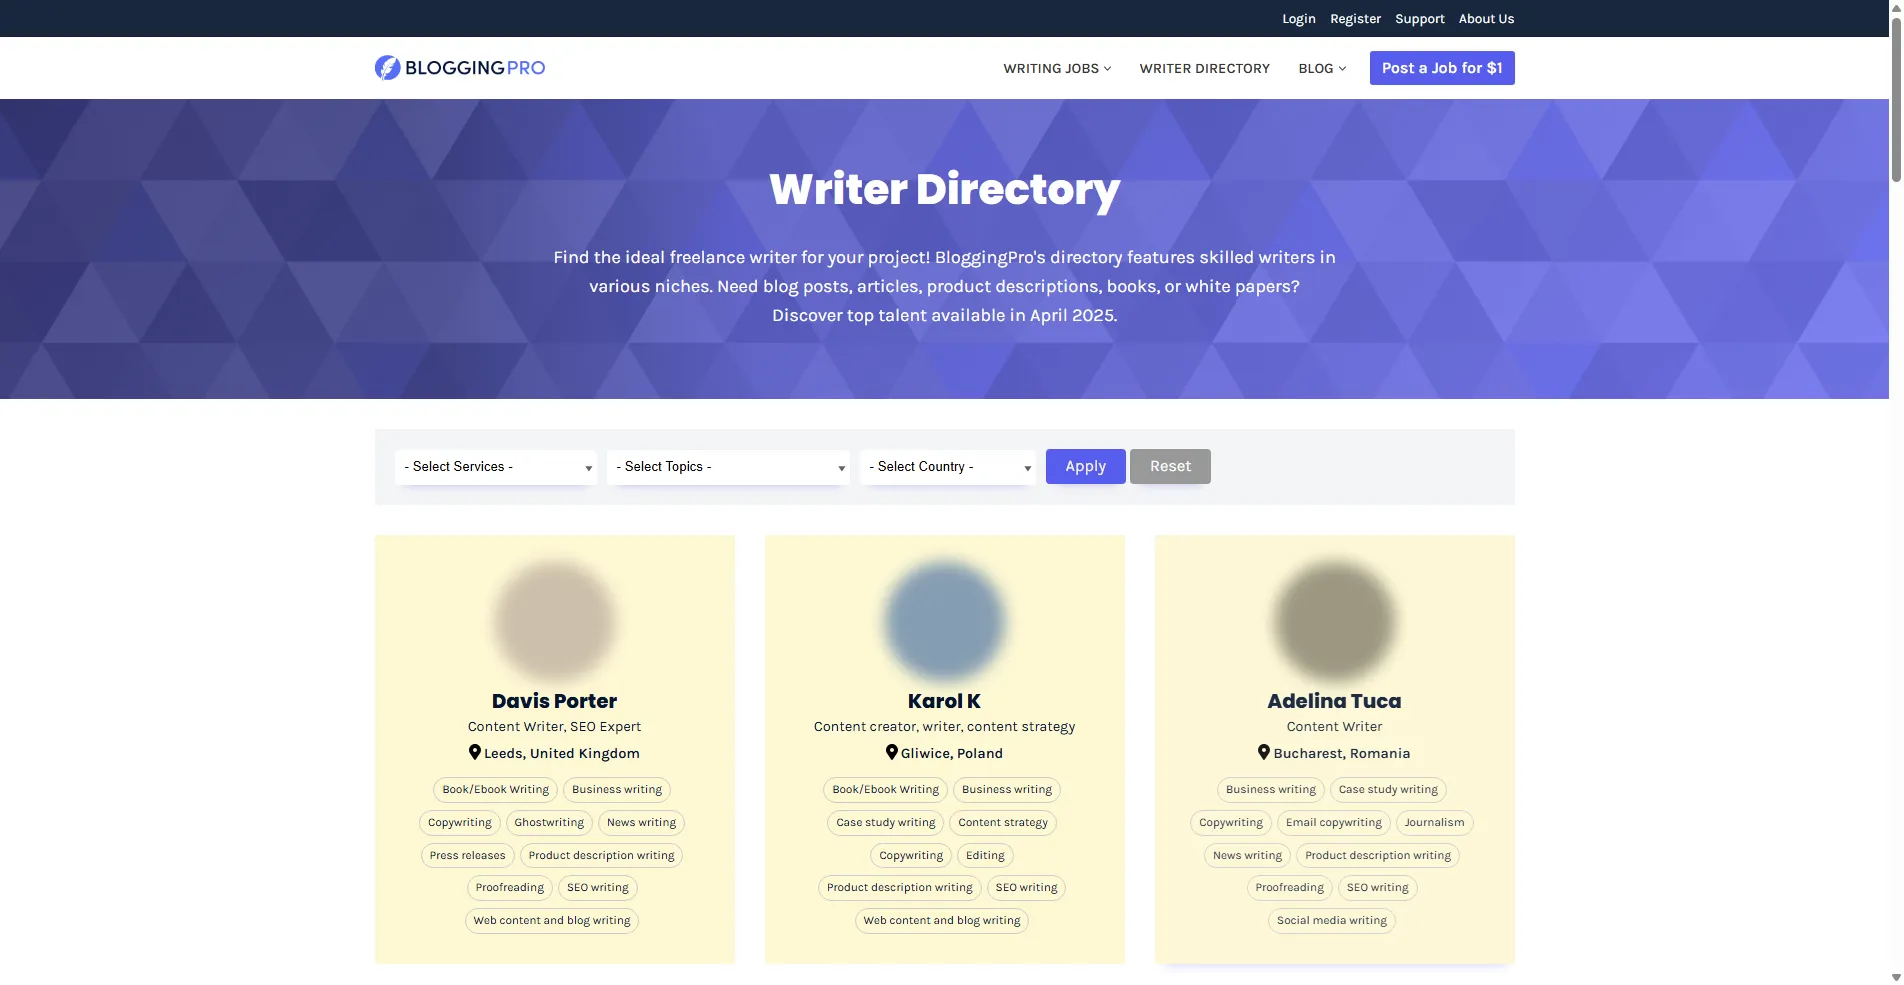Open Adelina Tuca's profile photo
This screenshot has height=985, width=1904.
1335,620
